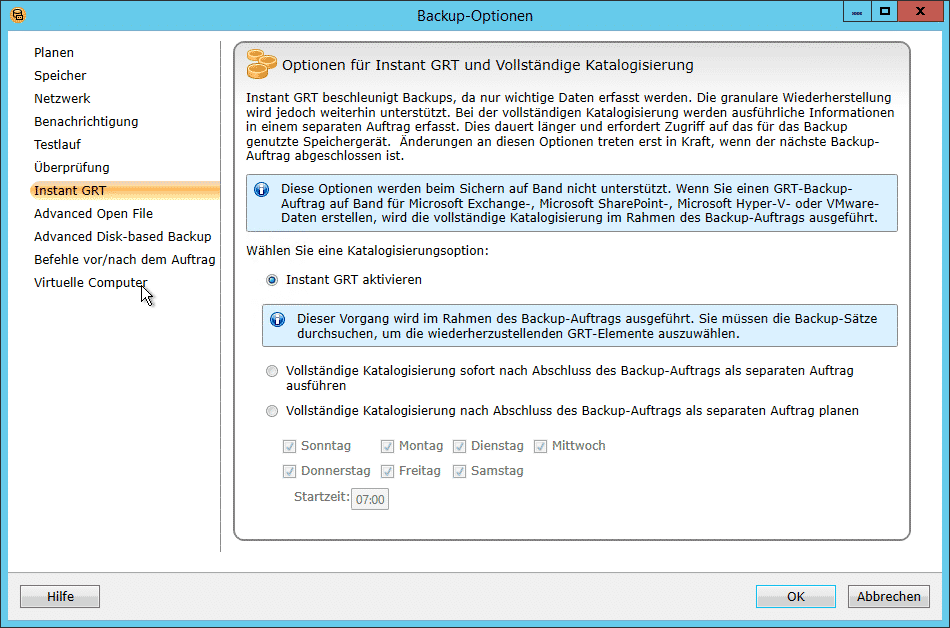The image size is (950, 628).
Task: Click the info icon in the tape warning box
Action: click(262, 190)
